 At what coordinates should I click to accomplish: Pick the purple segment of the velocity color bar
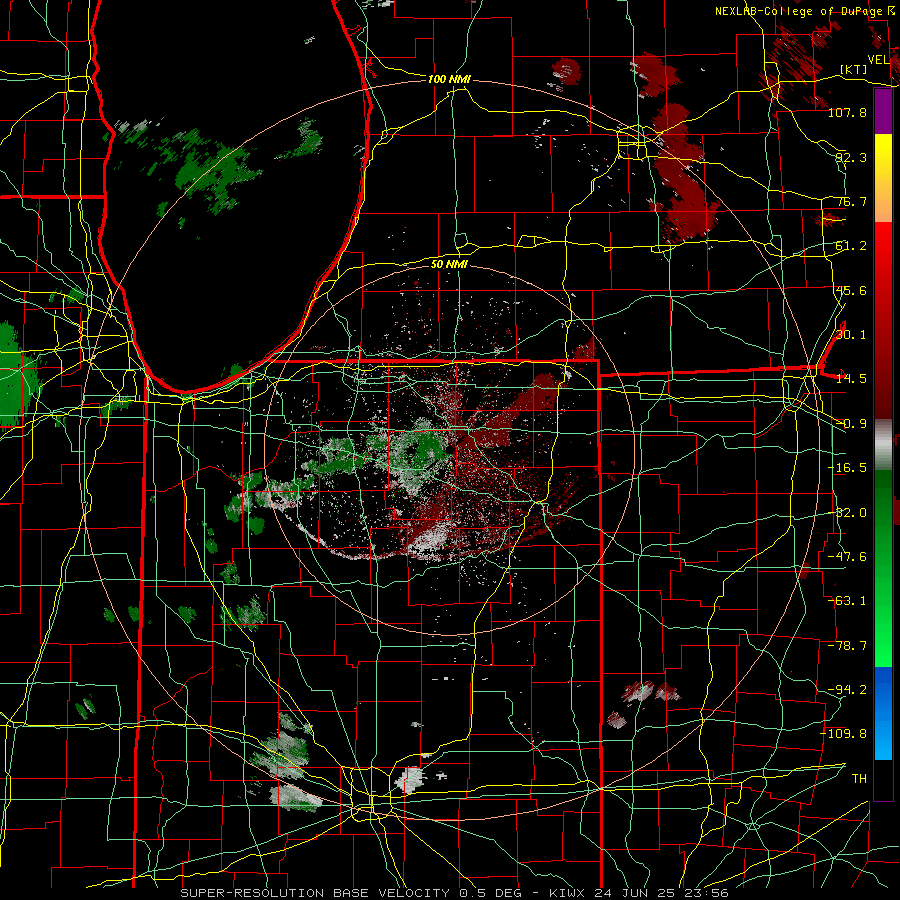coord(883,111)
